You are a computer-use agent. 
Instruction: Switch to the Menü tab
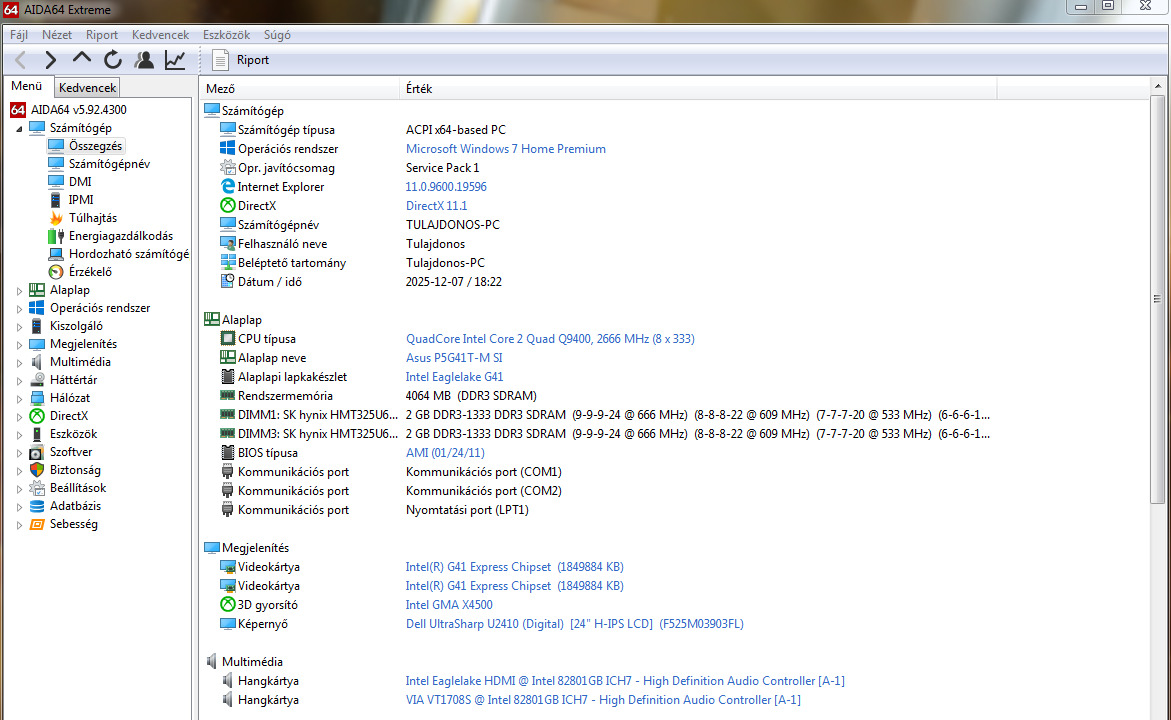pyautogui.click(x=26, y=86)
